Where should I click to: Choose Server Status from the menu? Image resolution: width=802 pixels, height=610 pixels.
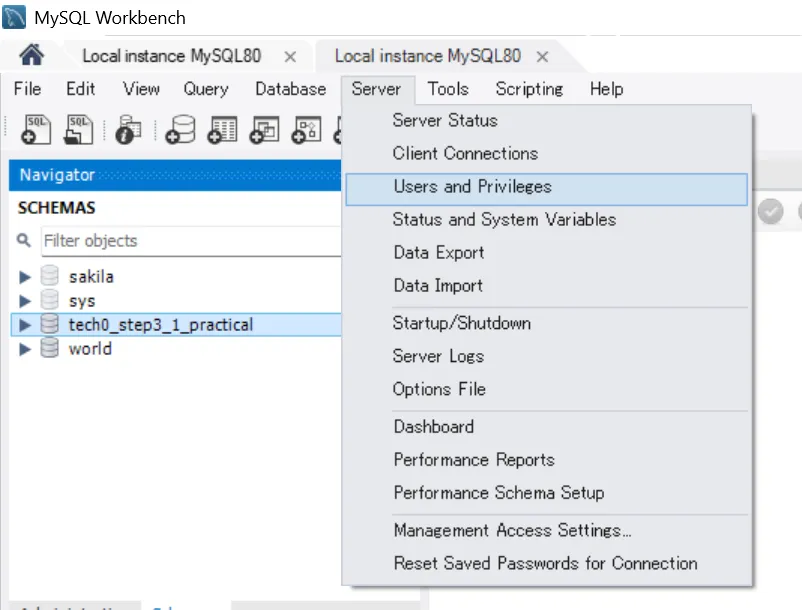547,121
